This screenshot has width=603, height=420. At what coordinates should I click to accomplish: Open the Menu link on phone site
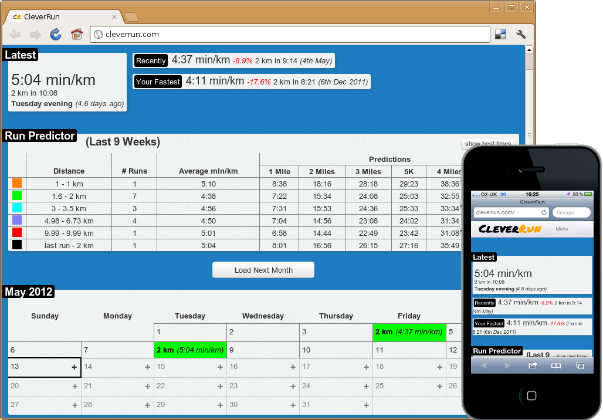[x=561, y=229]
